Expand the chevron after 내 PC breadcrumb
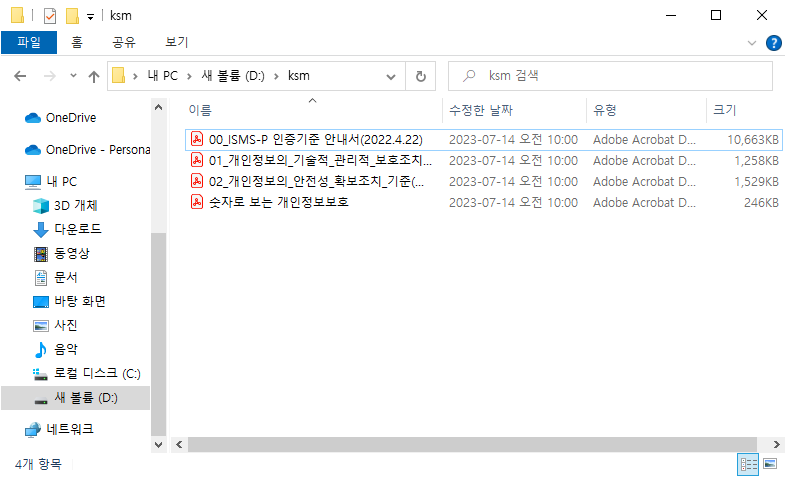This screenshot has height=477, width=786. [x=189, y=76]
